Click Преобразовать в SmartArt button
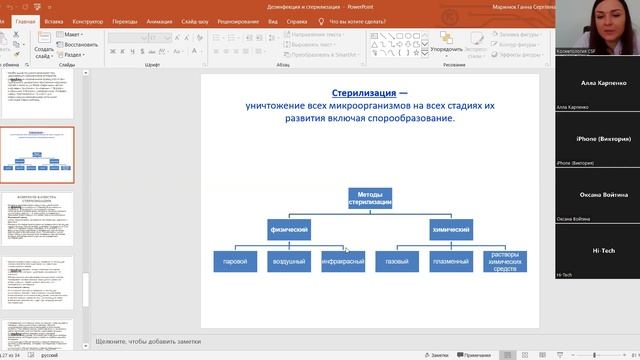Viewport: 640px width, 360px height. point(321,54)
